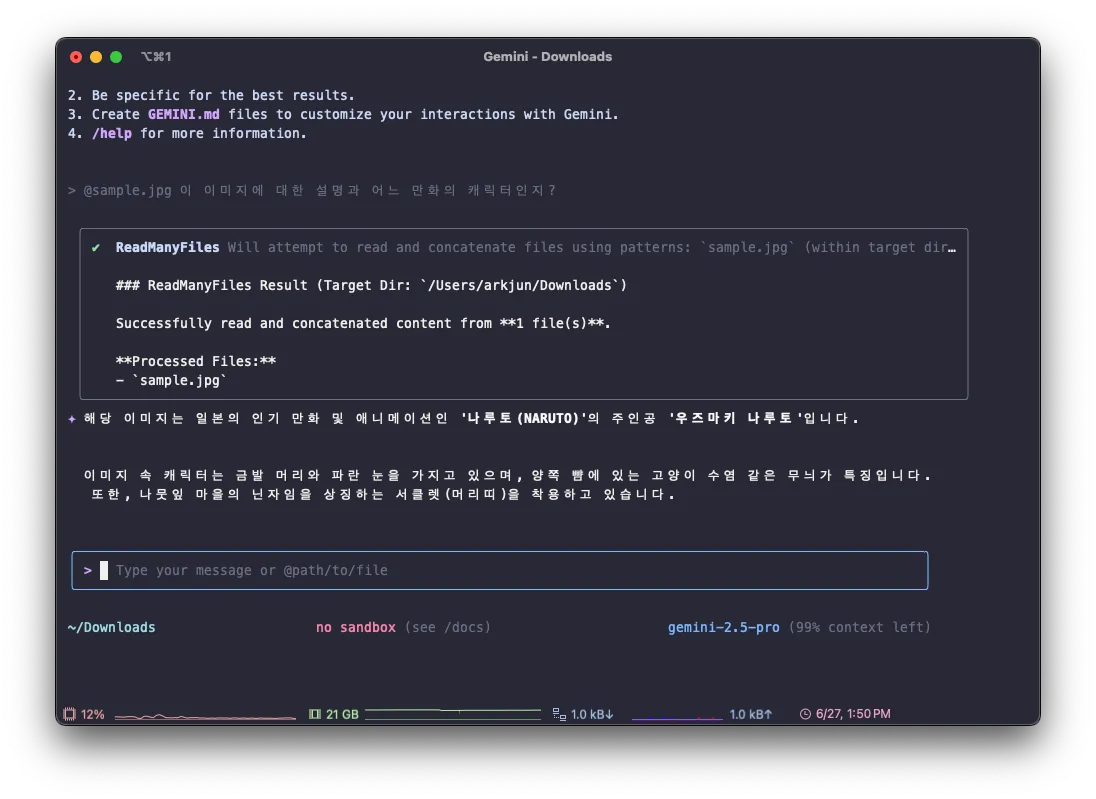Click the green full-screen window button
Screen dimensions: 1096x799
[116, 57]
